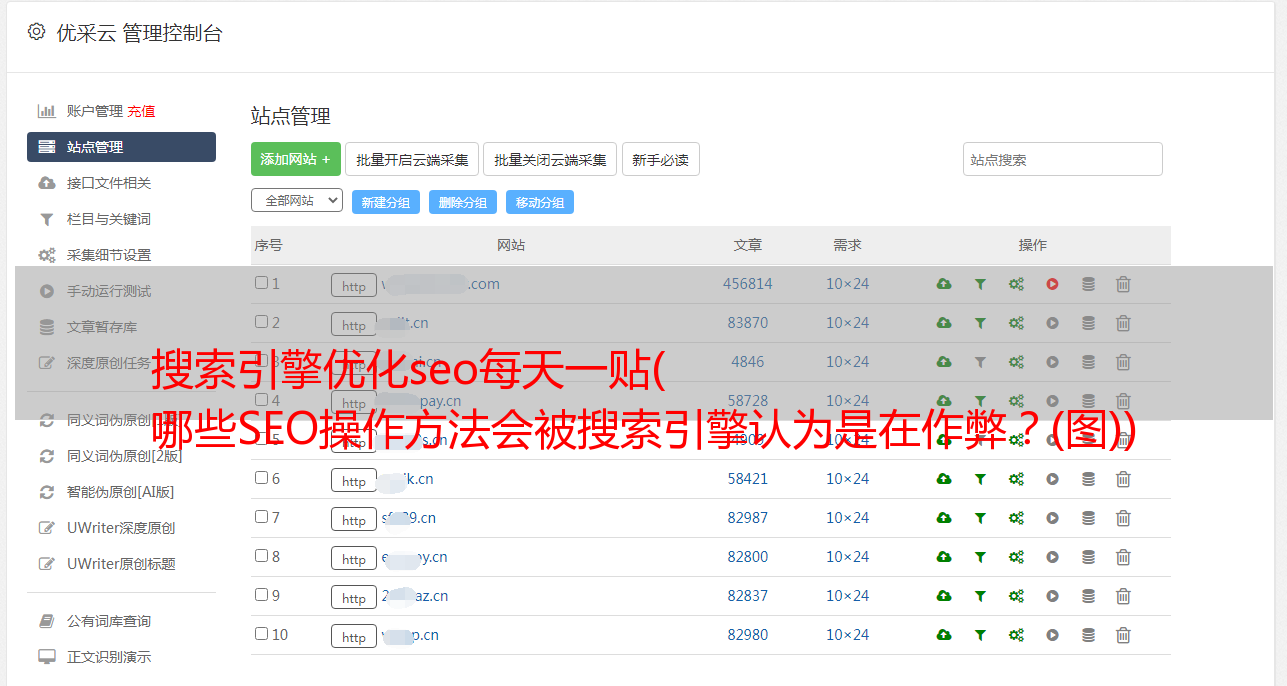Click the green 添加网站 + button
The height and width of the screenshot is (686, 1287).
[296, 159]
